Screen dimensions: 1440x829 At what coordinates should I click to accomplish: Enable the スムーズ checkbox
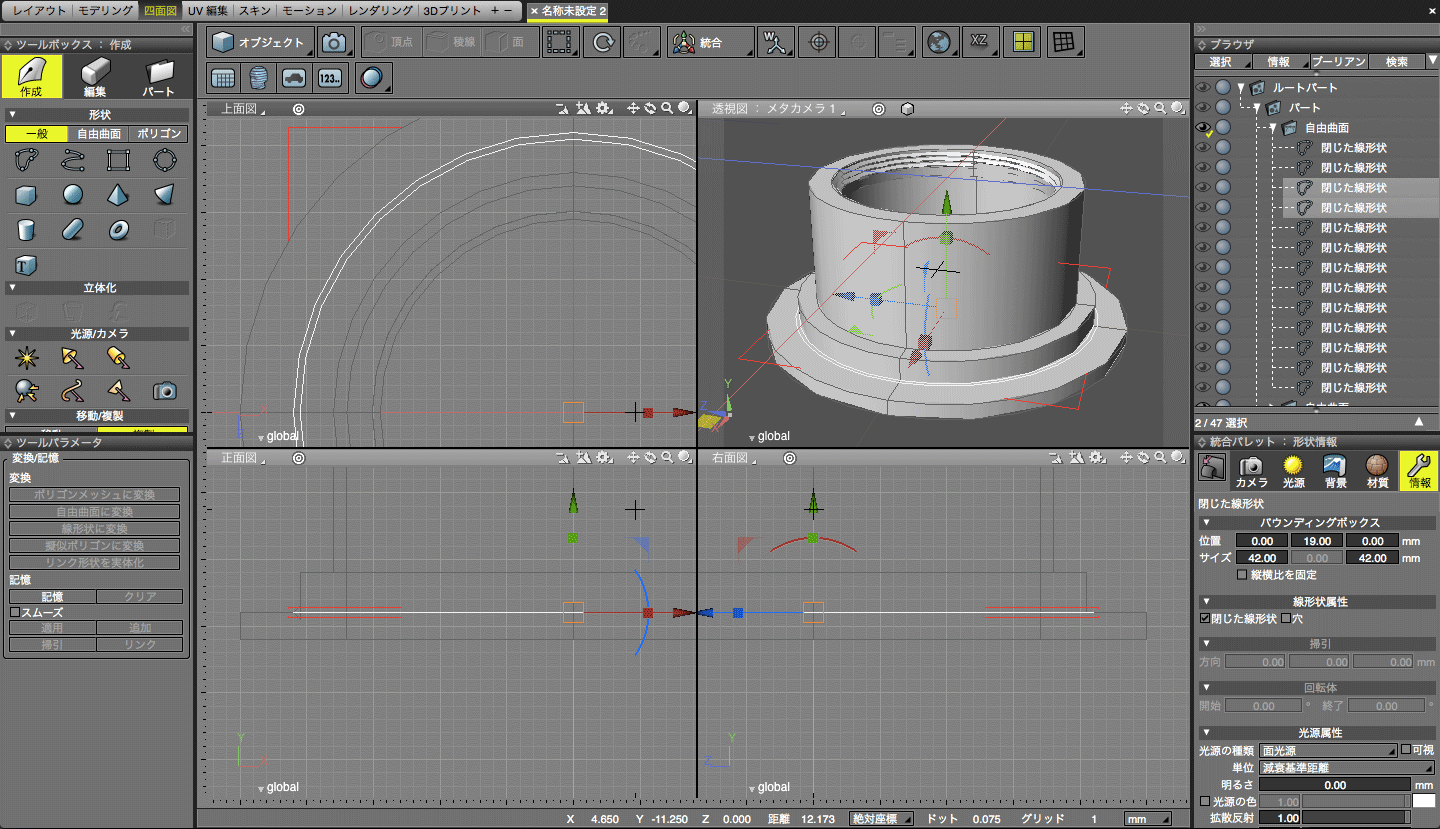(x=15, y=612)
